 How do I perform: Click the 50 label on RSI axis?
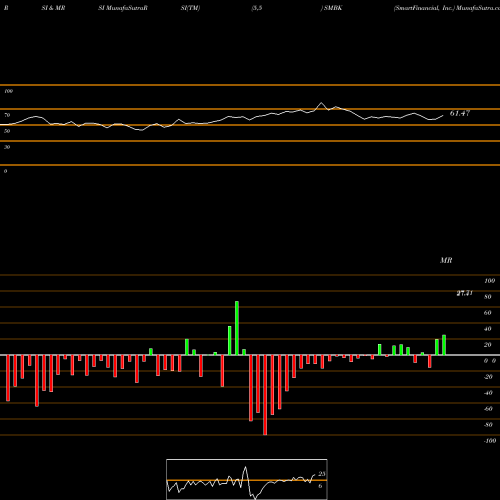(7, 131)
